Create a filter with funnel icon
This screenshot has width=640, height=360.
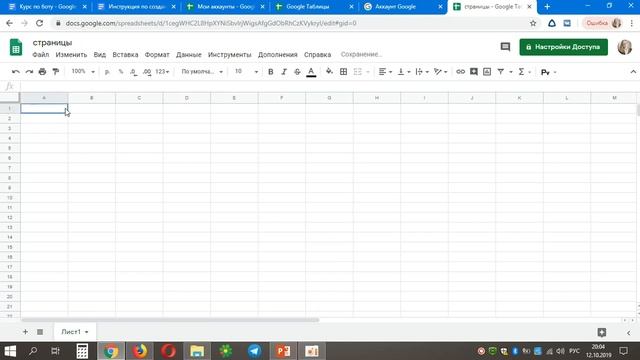tap(500, 72)
